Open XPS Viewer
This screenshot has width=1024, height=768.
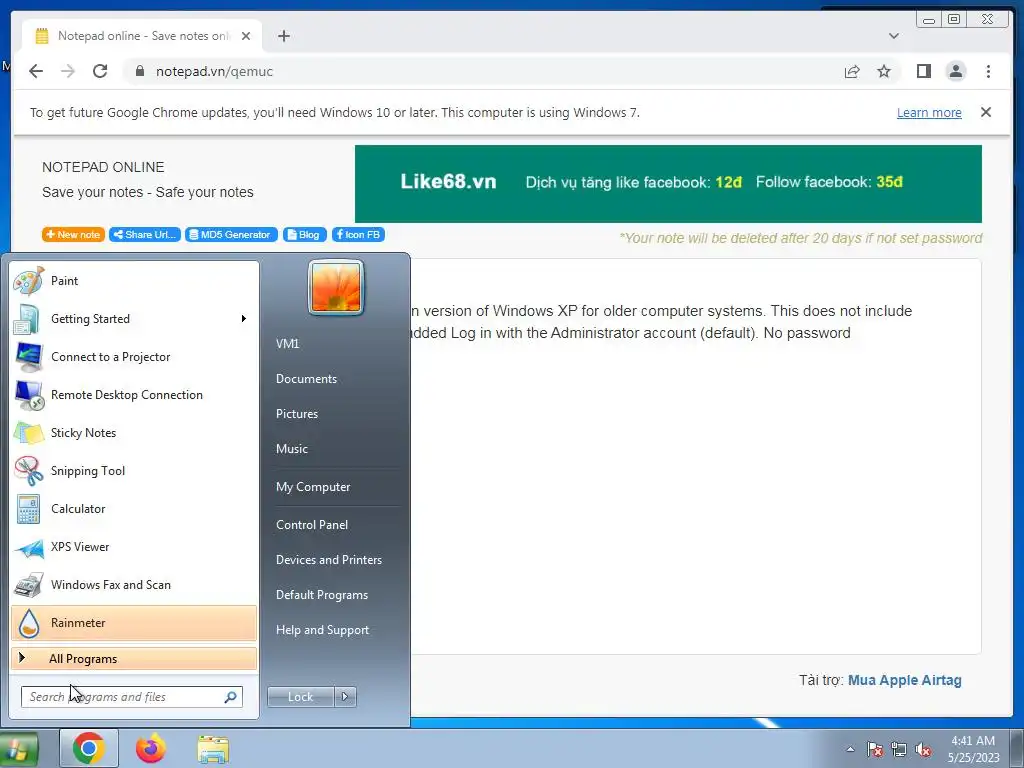coord(134,547)
